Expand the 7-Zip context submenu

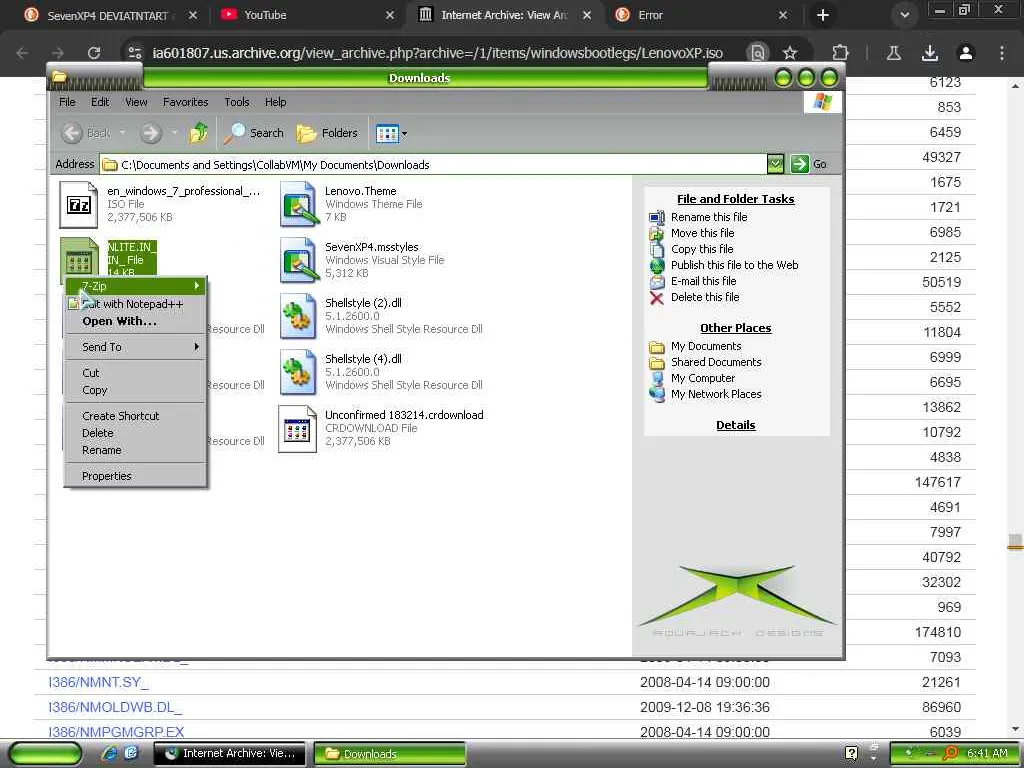click(136, 286)
